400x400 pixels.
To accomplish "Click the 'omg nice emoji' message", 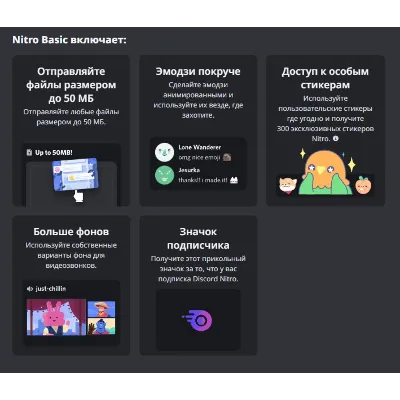I will pos(199,157).
